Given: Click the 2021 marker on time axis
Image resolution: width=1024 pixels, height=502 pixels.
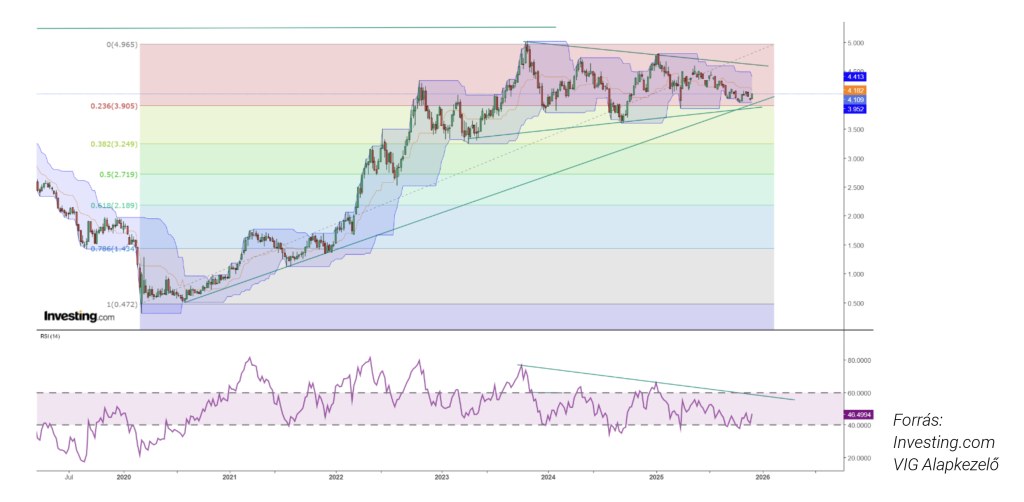Looking at the screenshot, I should [x=229, y=479].
